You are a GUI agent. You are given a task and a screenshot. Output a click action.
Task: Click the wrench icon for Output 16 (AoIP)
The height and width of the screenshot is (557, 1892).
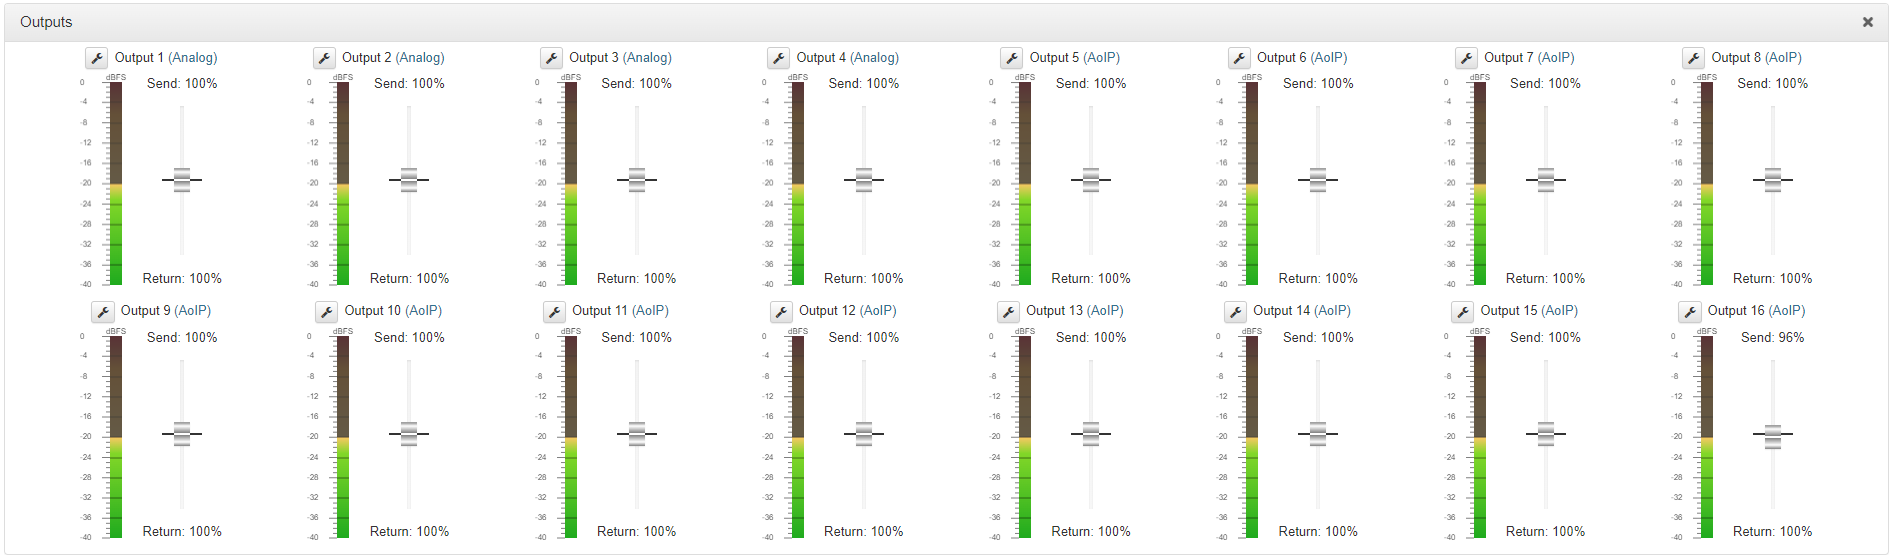(1689, 312)
